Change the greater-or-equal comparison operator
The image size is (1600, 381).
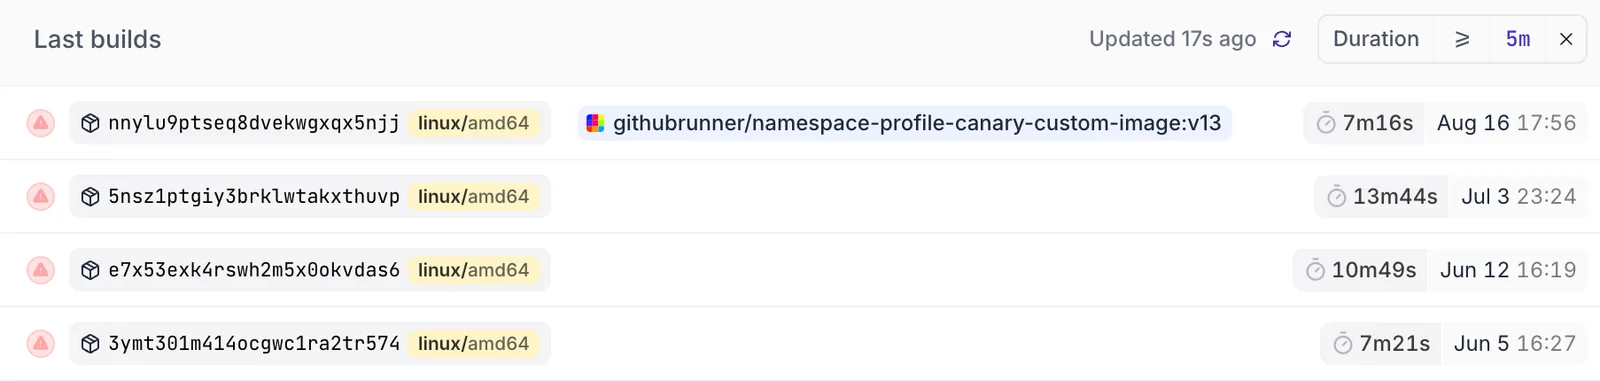[x=1462, y=39]
